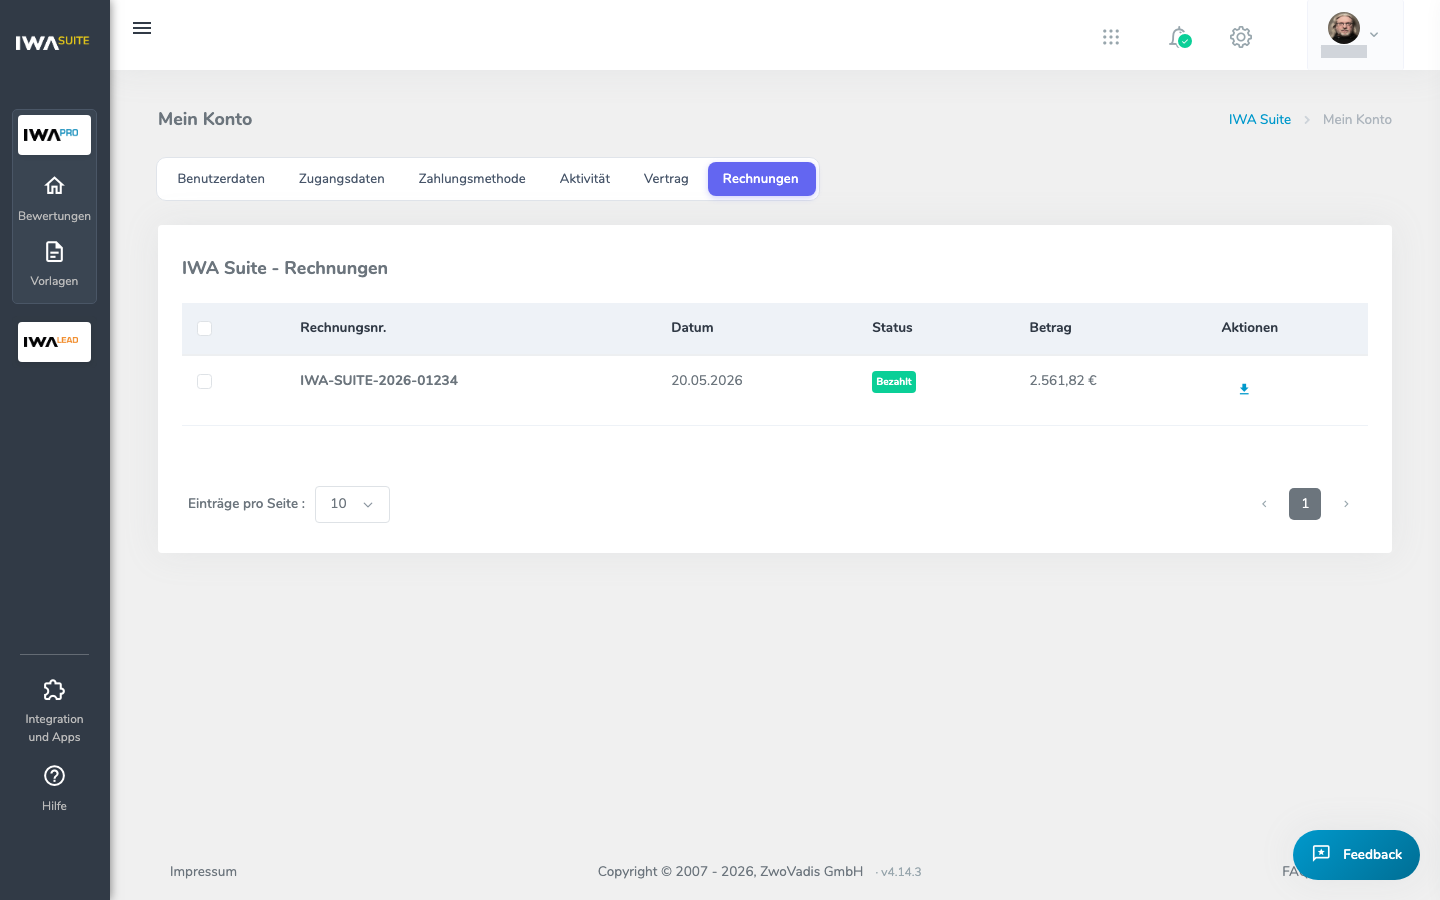The height and width of the screenshot is (900, 1440).
Task: Click the version label v4.14.3
Action: pyautogui.click(x=901, y=872)
